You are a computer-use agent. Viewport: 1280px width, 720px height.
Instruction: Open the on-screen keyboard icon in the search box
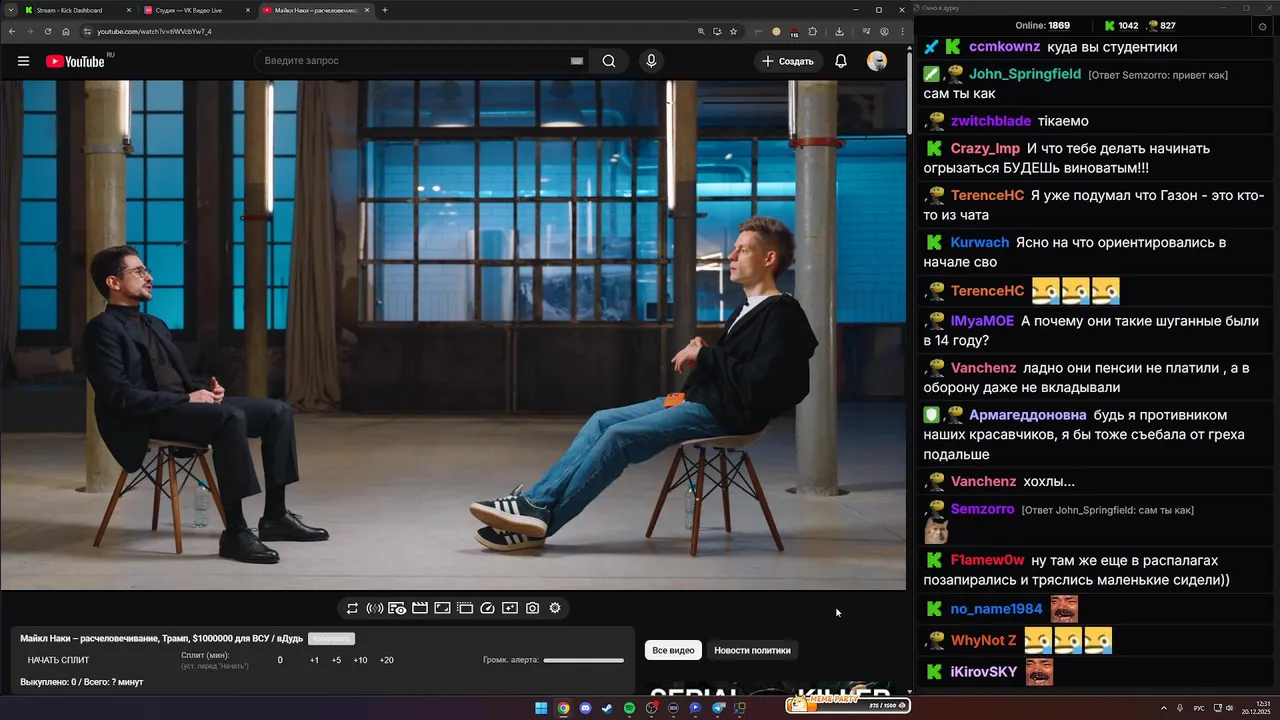576,61
